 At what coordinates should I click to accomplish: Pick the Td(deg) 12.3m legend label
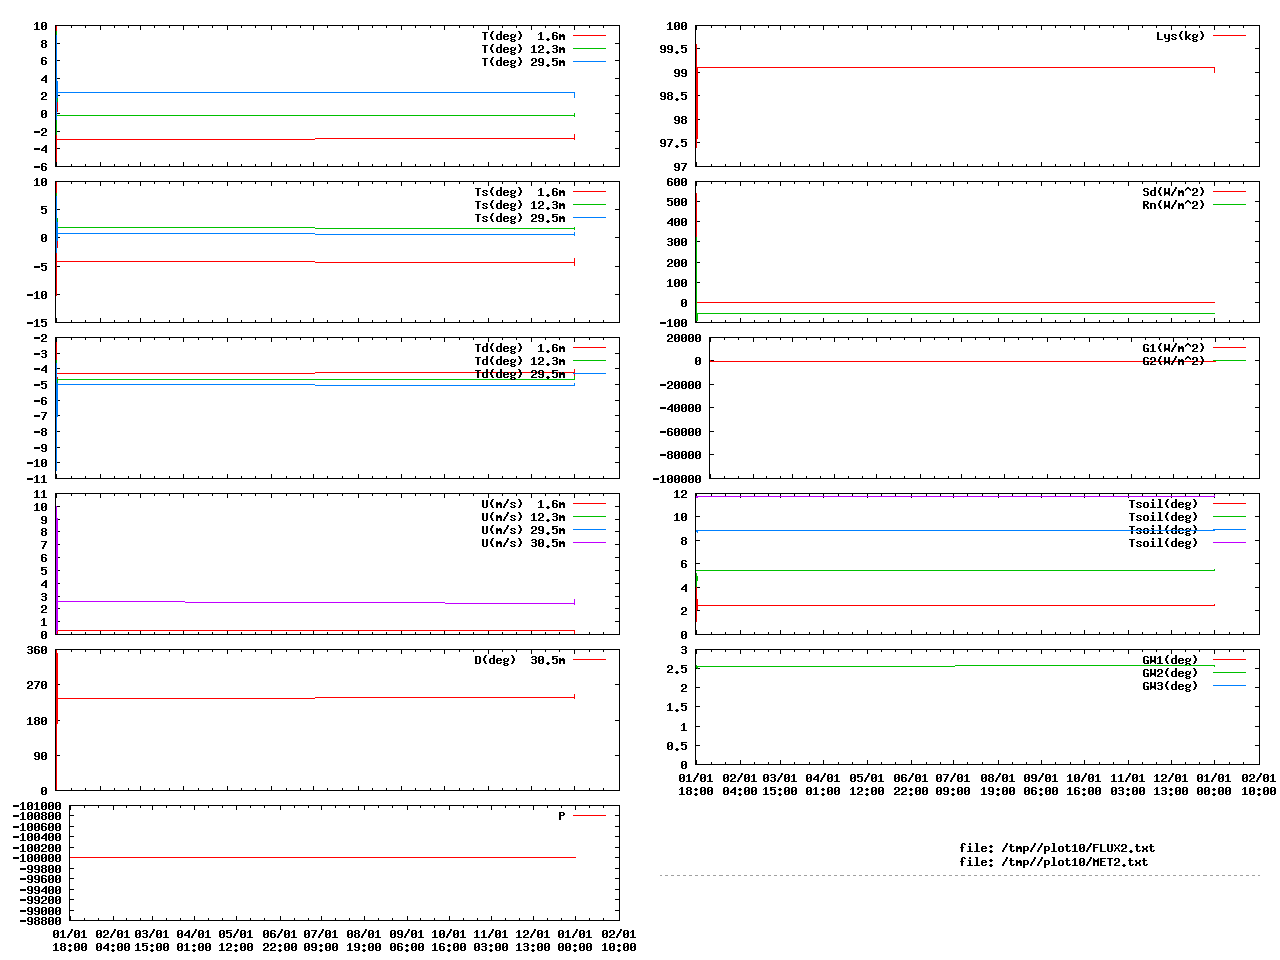click(x=519, y=361)
